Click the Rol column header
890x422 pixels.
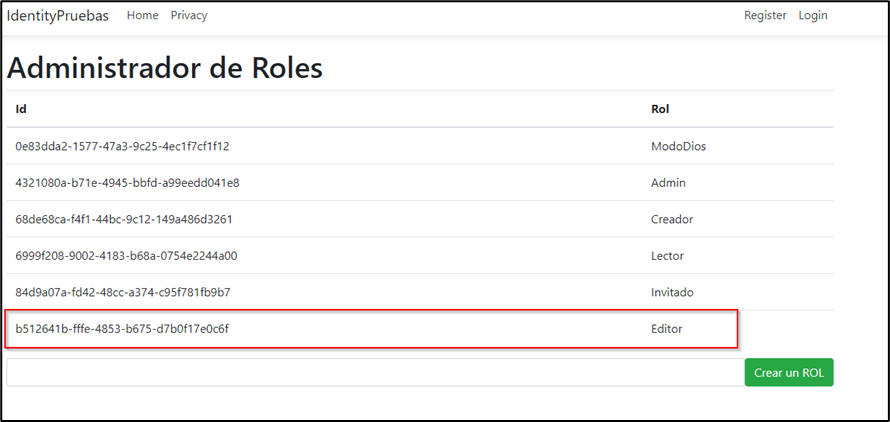coord(660,109)
